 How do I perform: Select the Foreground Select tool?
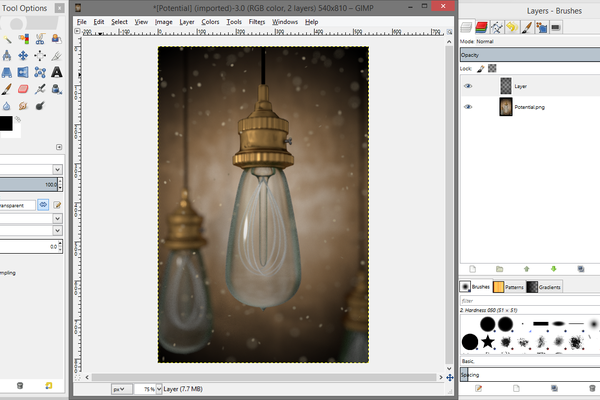pos(57,39)
